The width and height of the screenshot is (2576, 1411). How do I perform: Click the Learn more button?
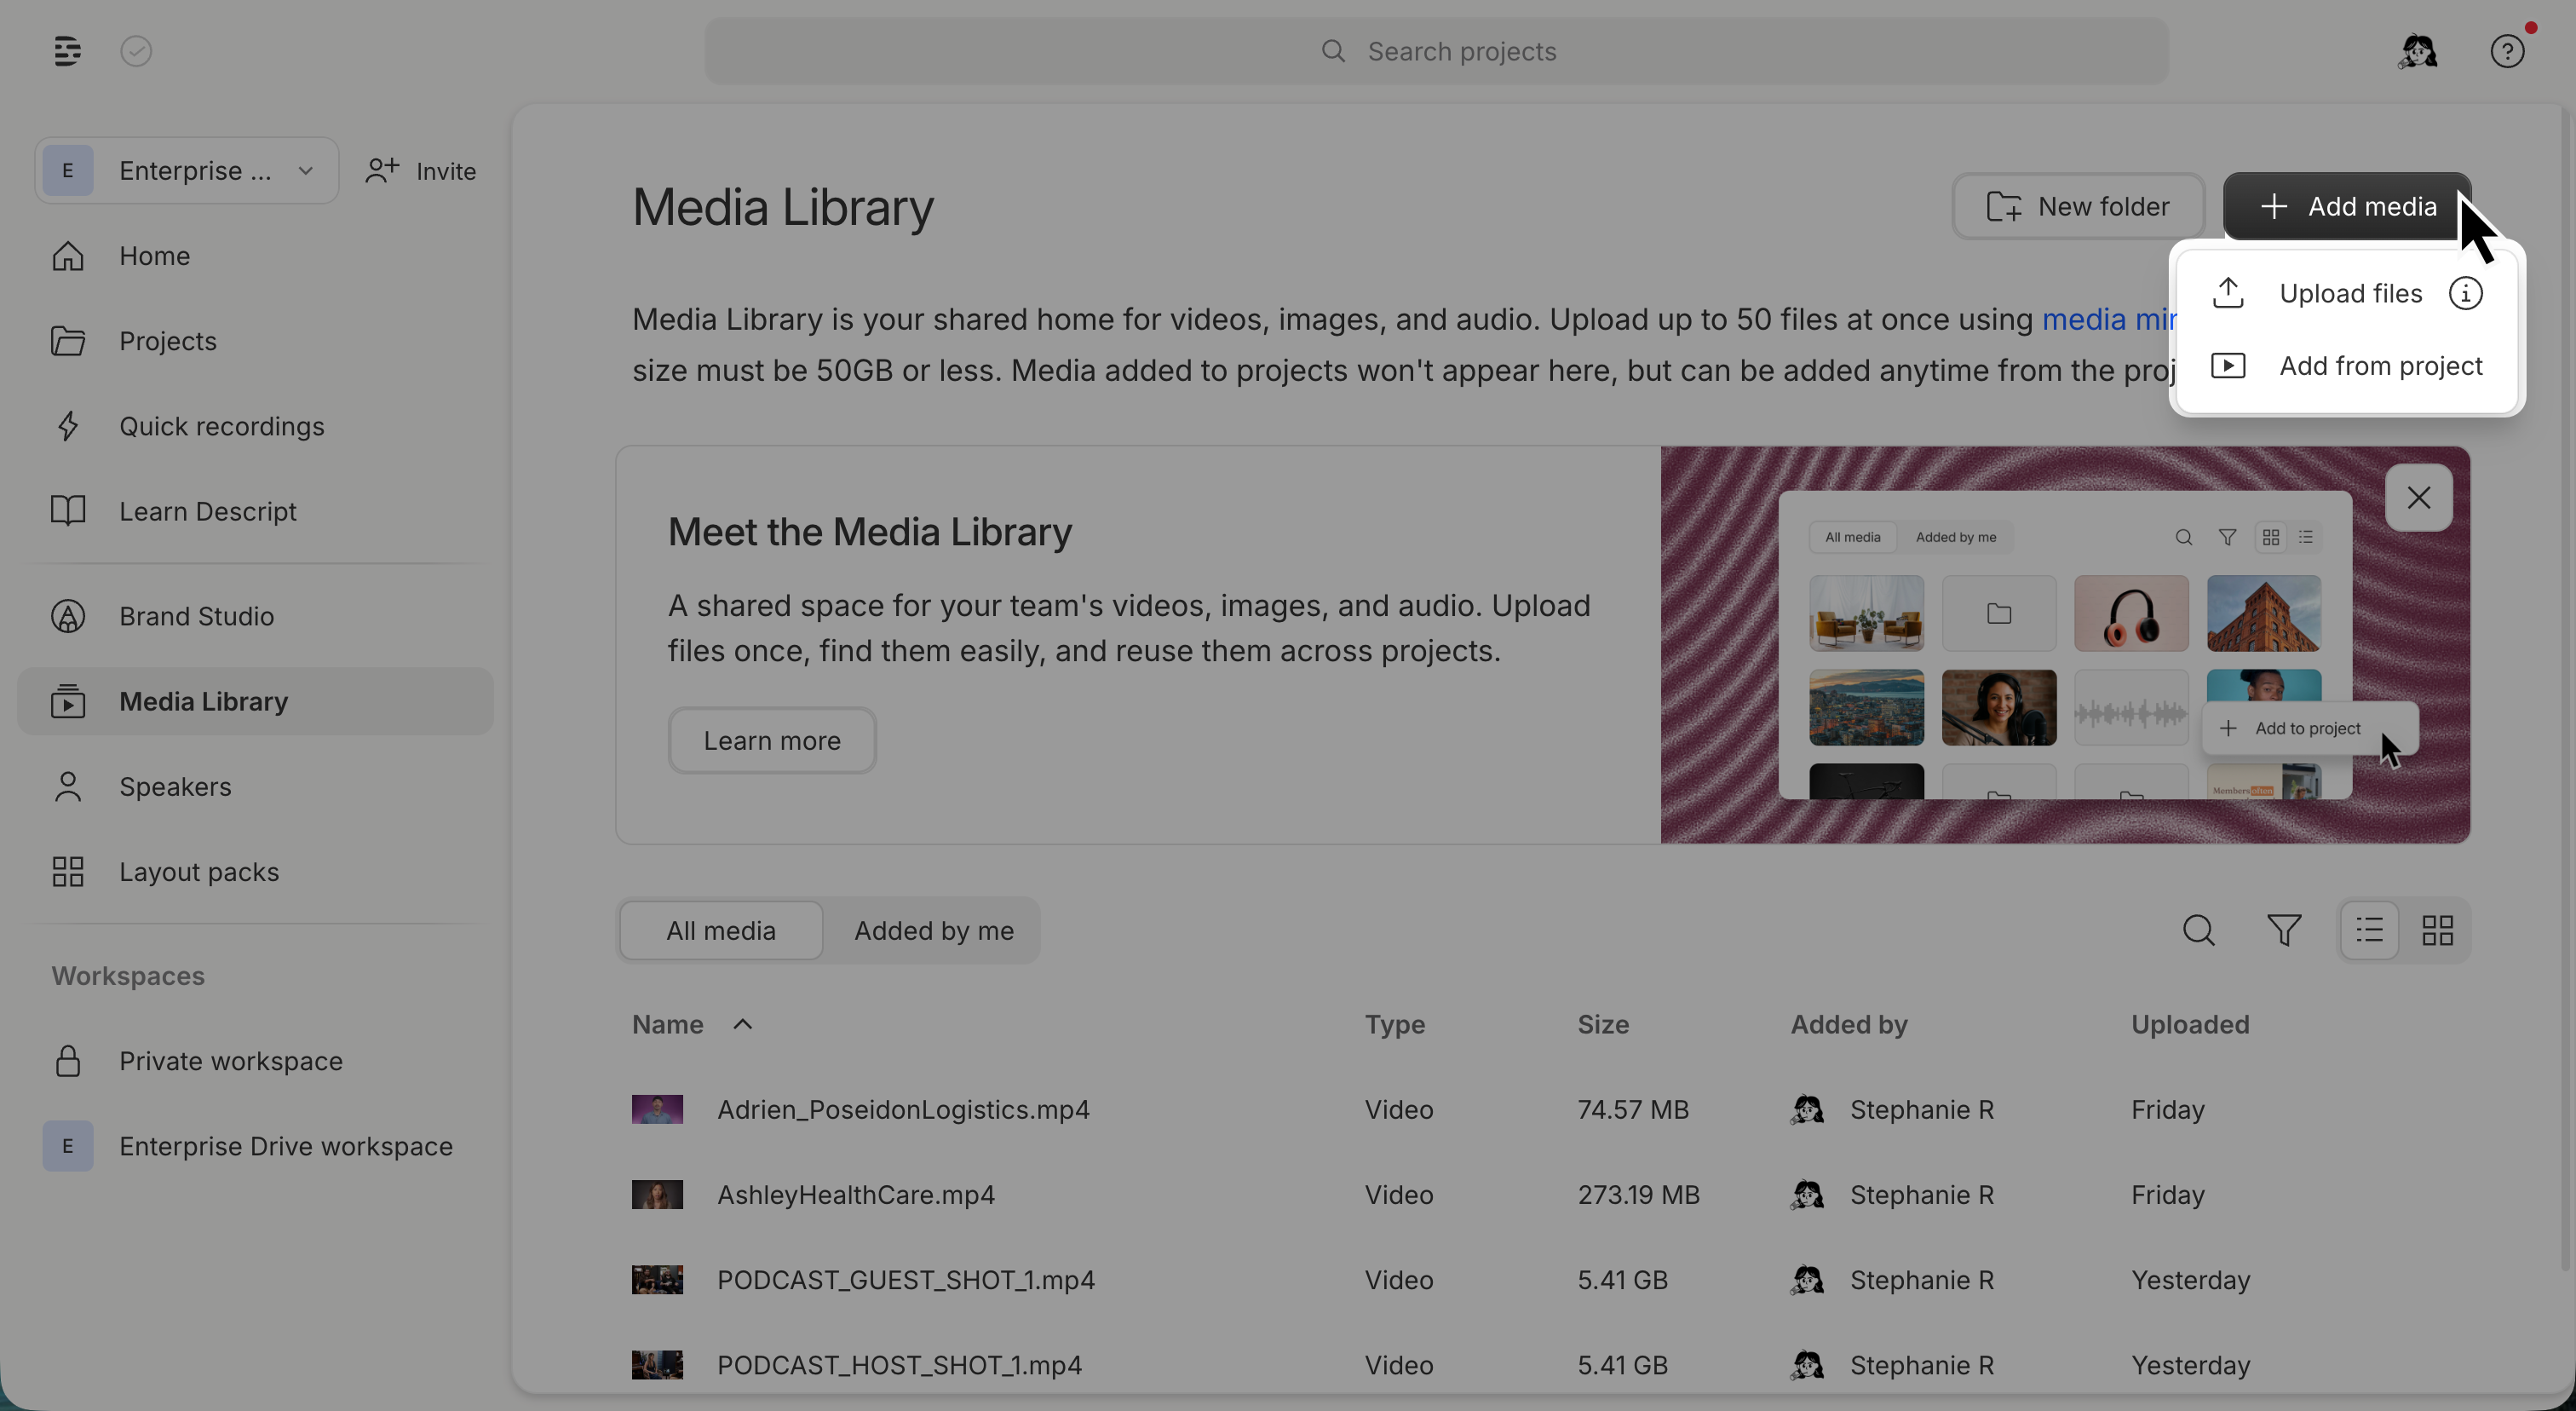pos(771,740)
